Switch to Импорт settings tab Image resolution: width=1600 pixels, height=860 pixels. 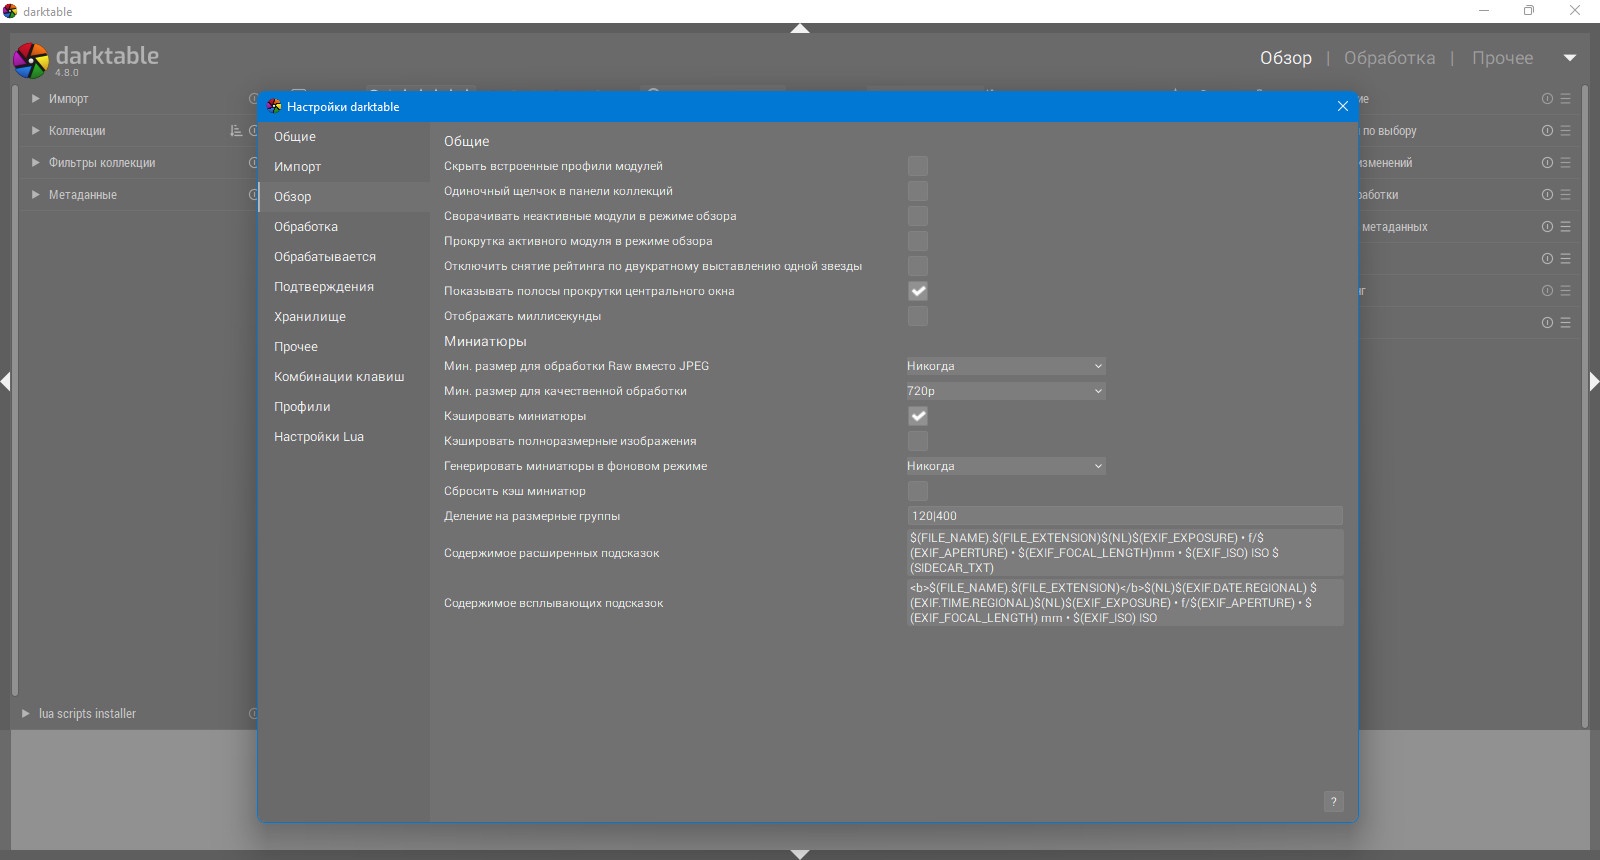coord(344,167)
